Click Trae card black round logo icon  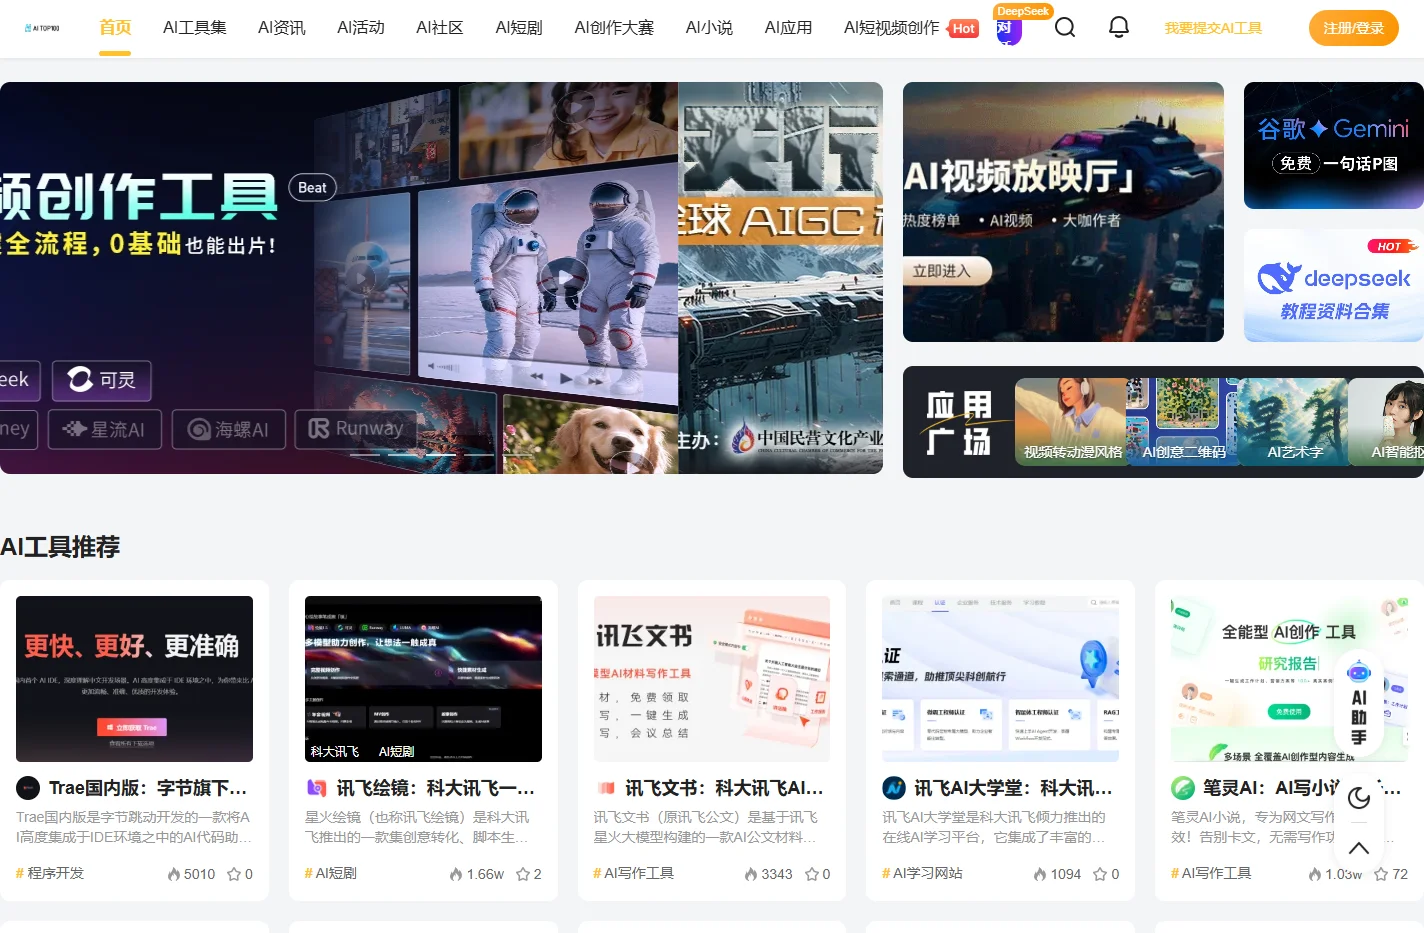coord(28,788)
